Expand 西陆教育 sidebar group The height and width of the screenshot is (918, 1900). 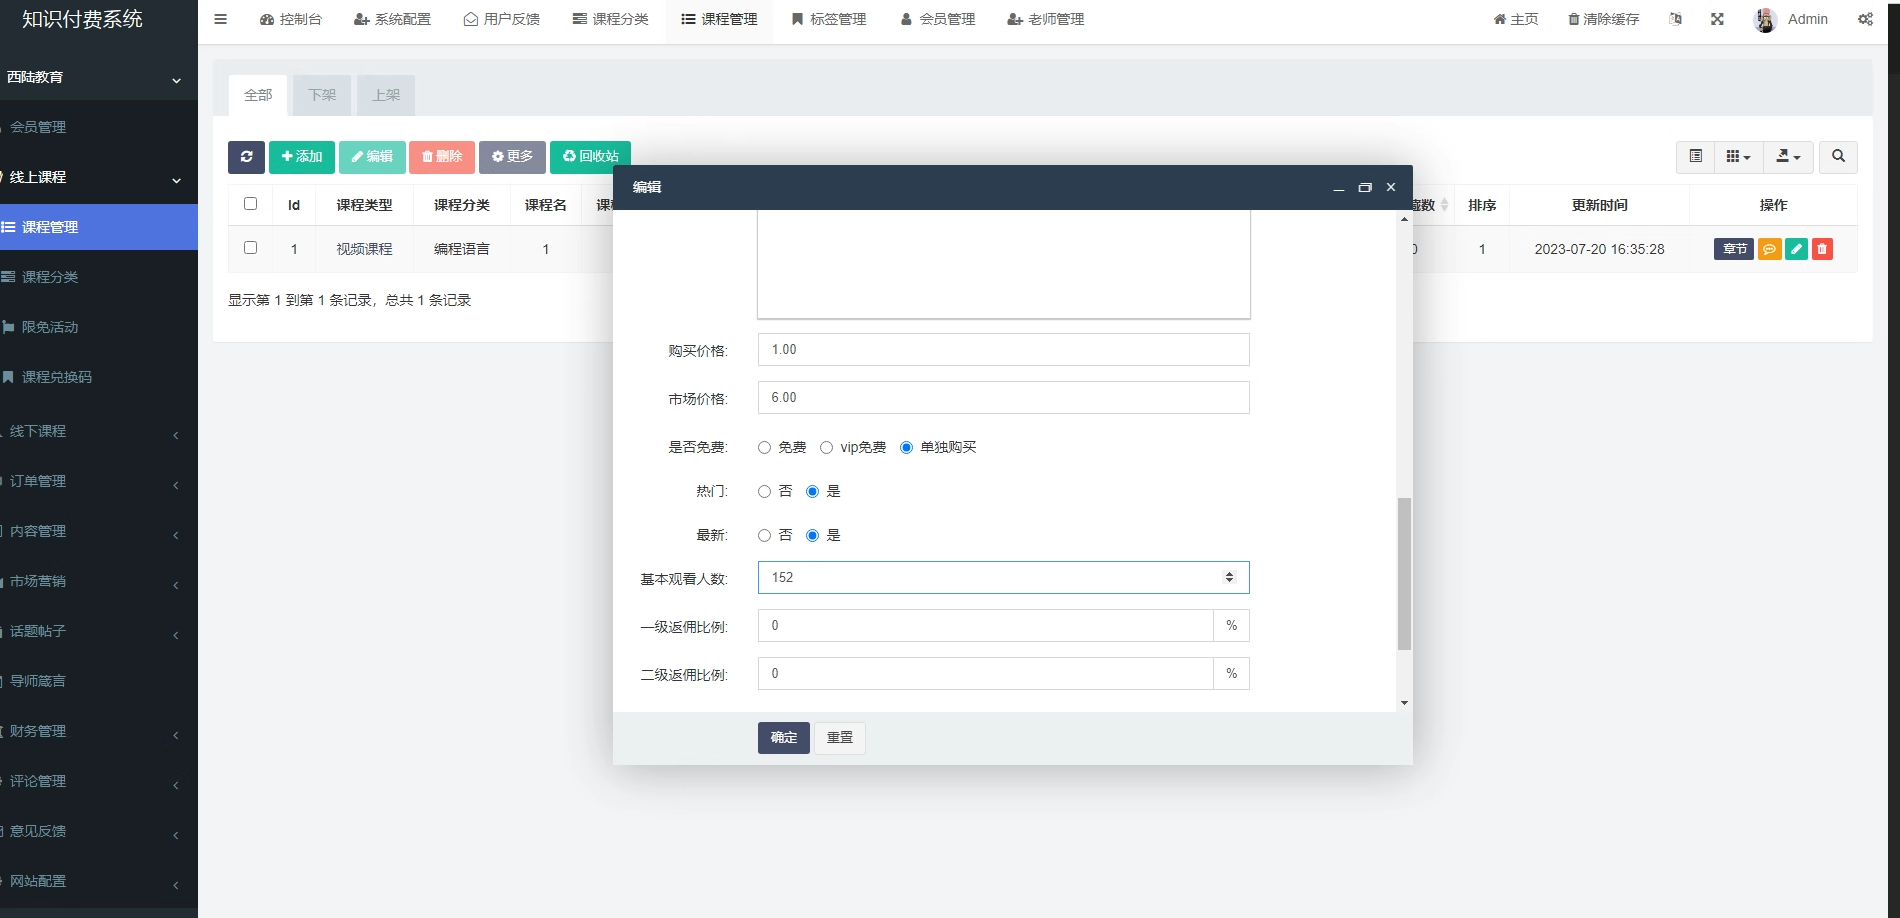pyautogui.click(x=99, y=77)
